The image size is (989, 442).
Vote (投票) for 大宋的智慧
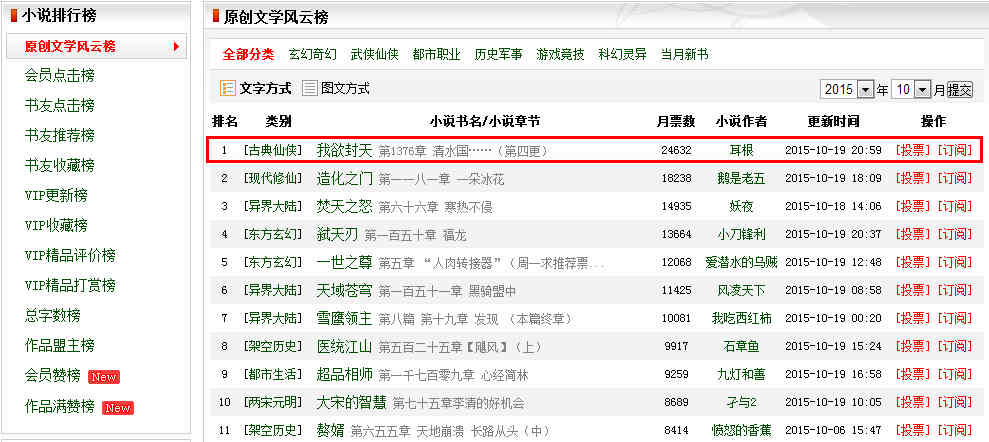(913, 403)
